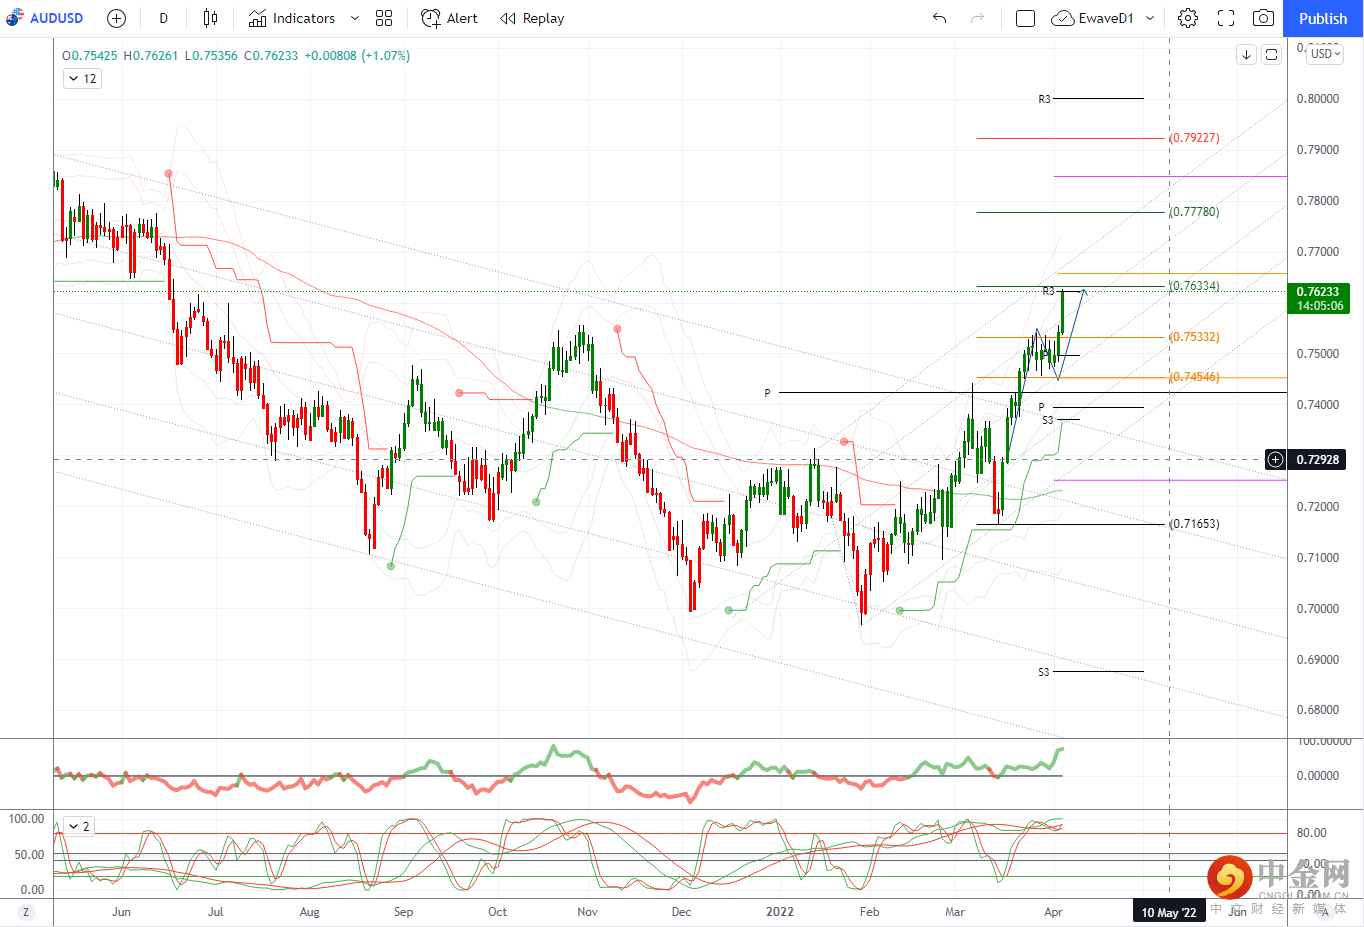Screen dimensions: 1364x927
Task: Click the 0.71653 black level label
Action: tap(1195, 524)
